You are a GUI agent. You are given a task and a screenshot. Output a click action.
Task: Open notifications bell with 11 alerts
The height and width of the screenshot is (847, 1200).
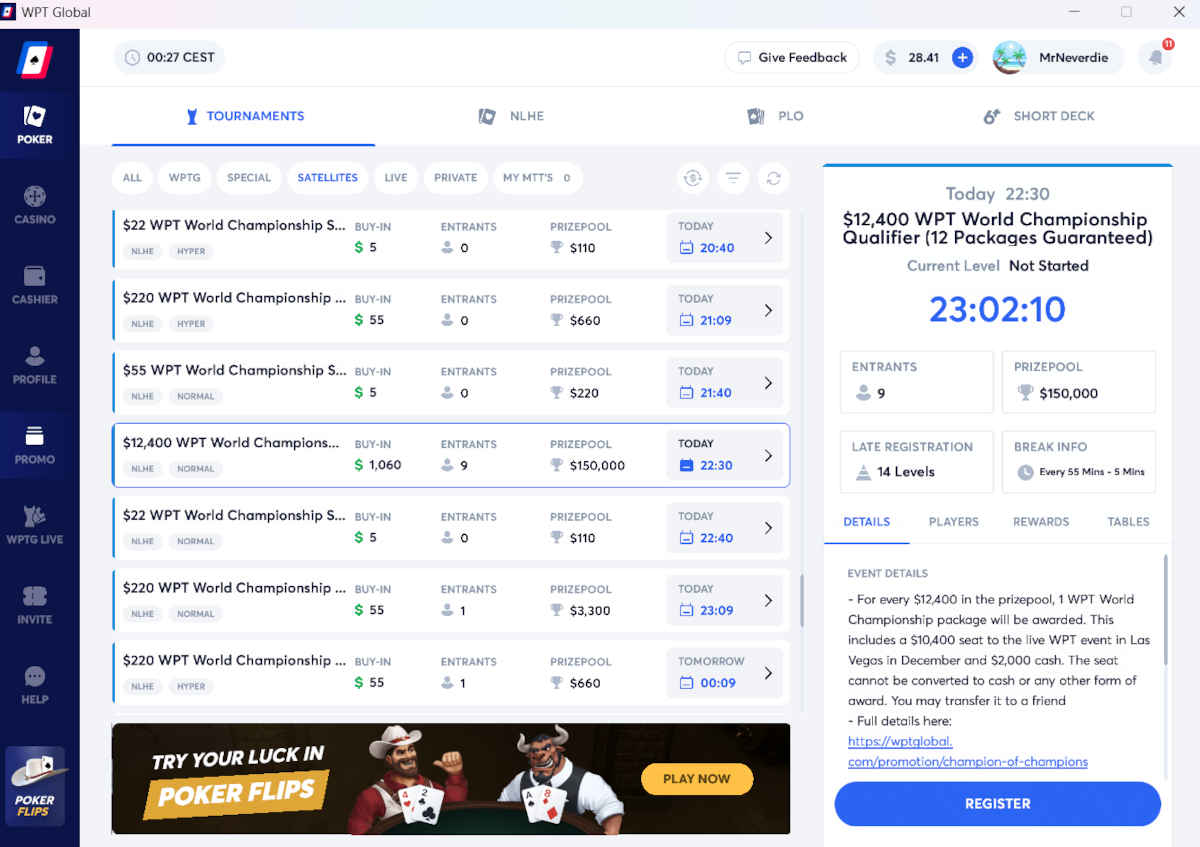coord(1157,57)
